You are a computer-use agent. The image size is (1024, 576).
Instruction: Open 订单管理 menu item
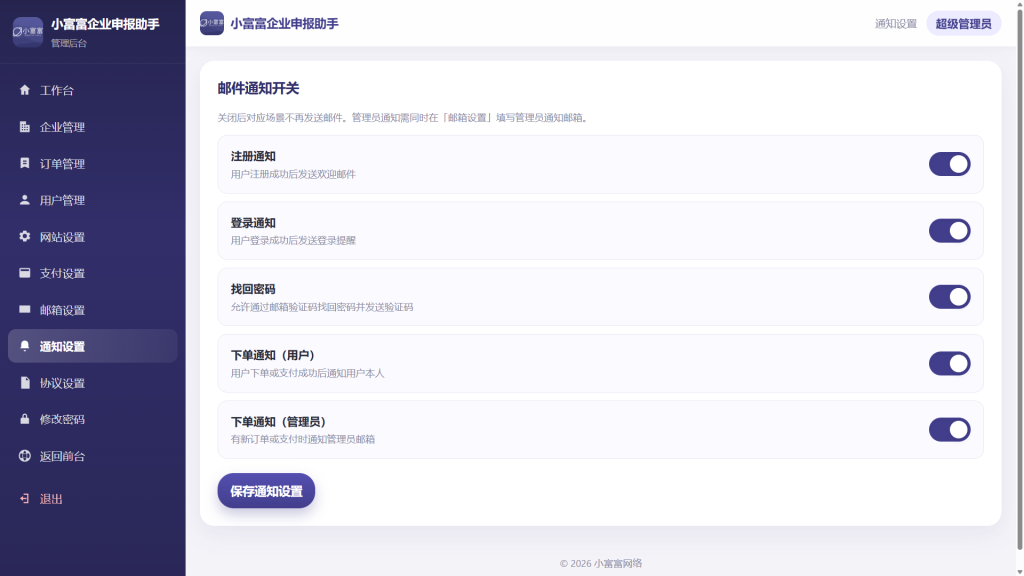click(x=93, y=163)
